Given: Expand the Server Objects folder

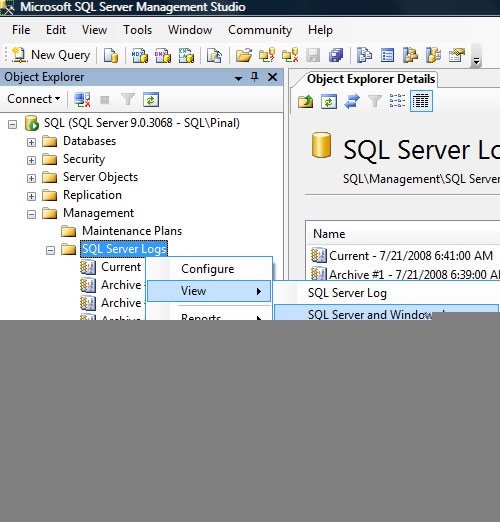Looking at the screenshot, I should 31,178.
